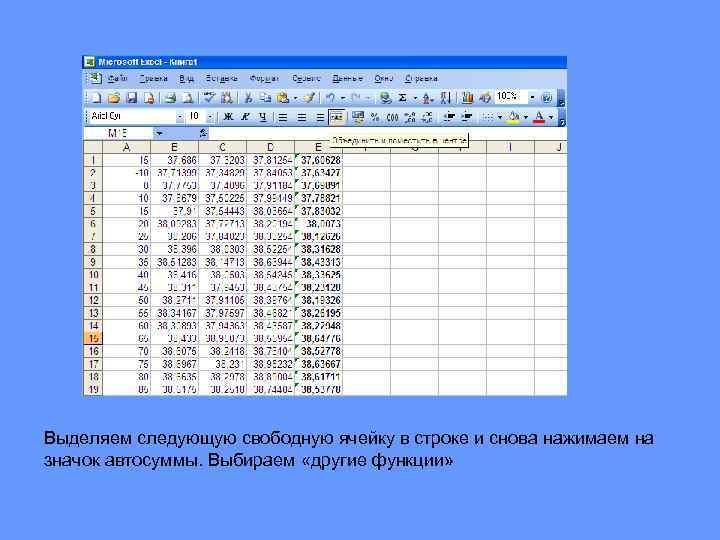This screenshot has height=540, width=720.
Task: Click the AutoSum sigma icon
Action: coord(402,97)
